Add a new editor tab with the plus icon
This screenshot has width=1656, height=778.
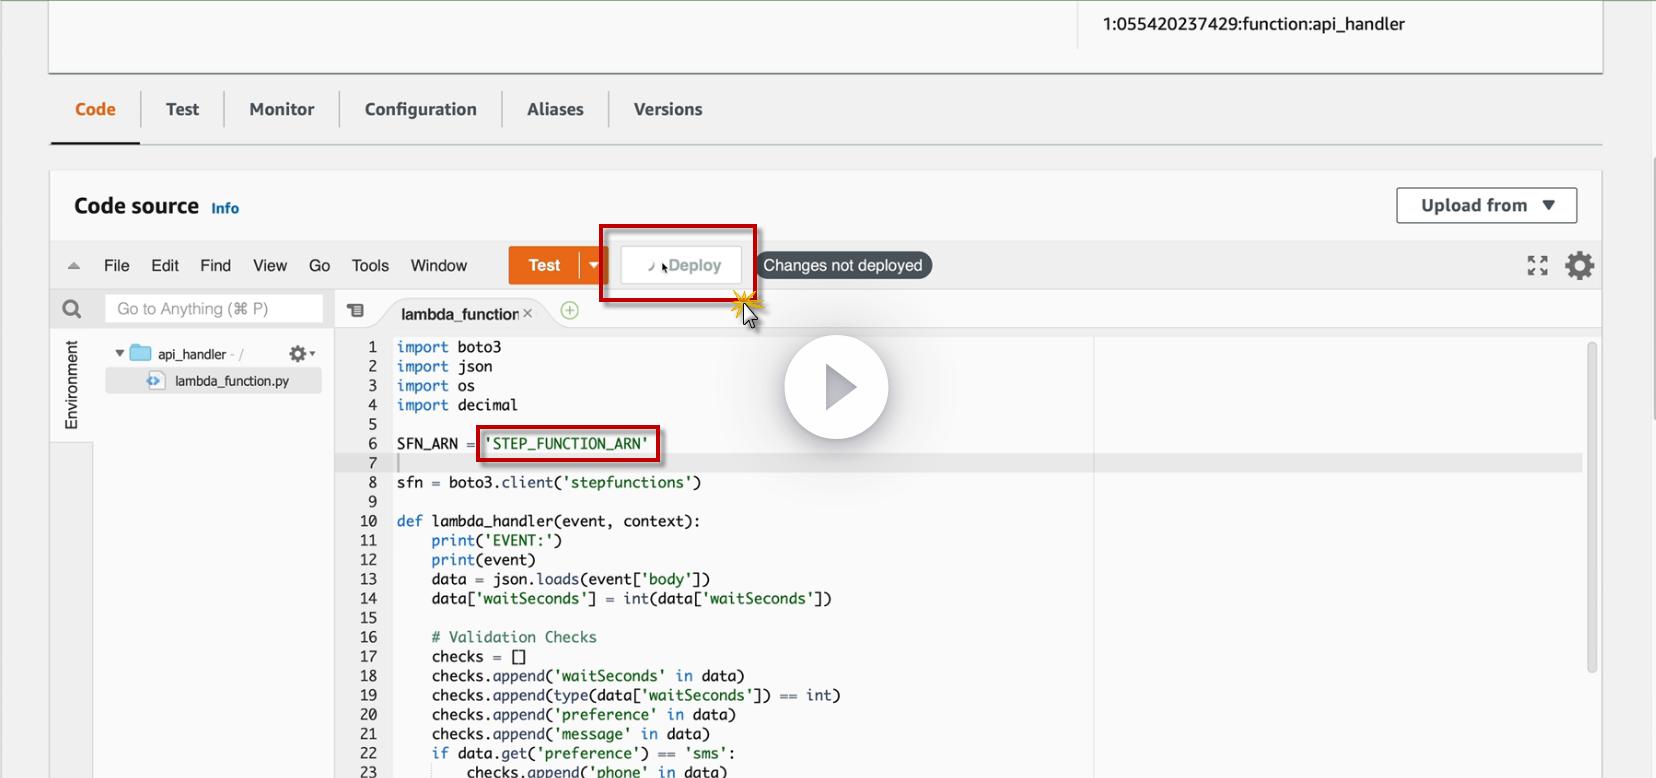click(570, 311)
